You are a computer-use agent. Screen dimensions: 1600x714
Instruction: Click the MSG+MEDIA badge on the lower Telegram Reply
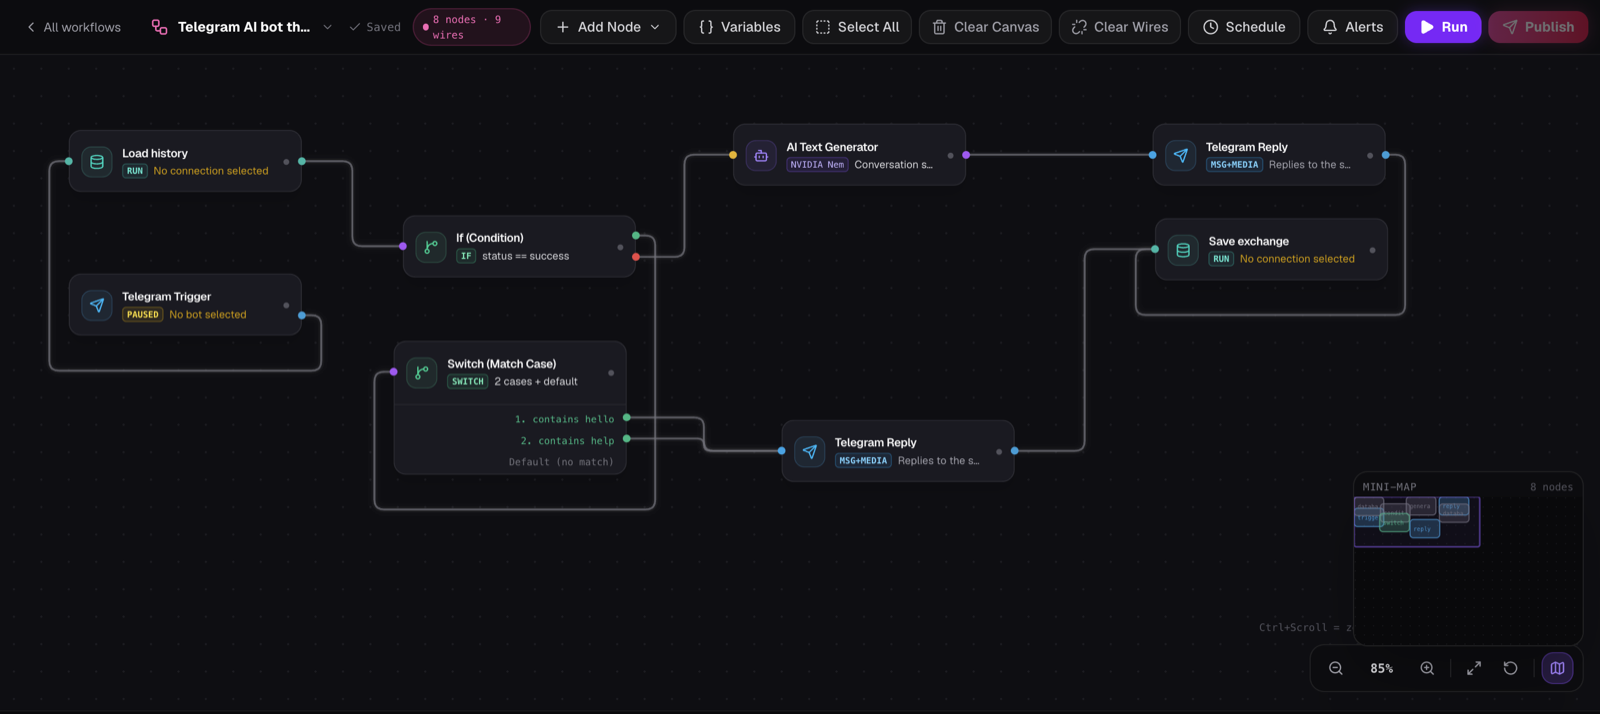pyautogui.click(x=863, y=461)
